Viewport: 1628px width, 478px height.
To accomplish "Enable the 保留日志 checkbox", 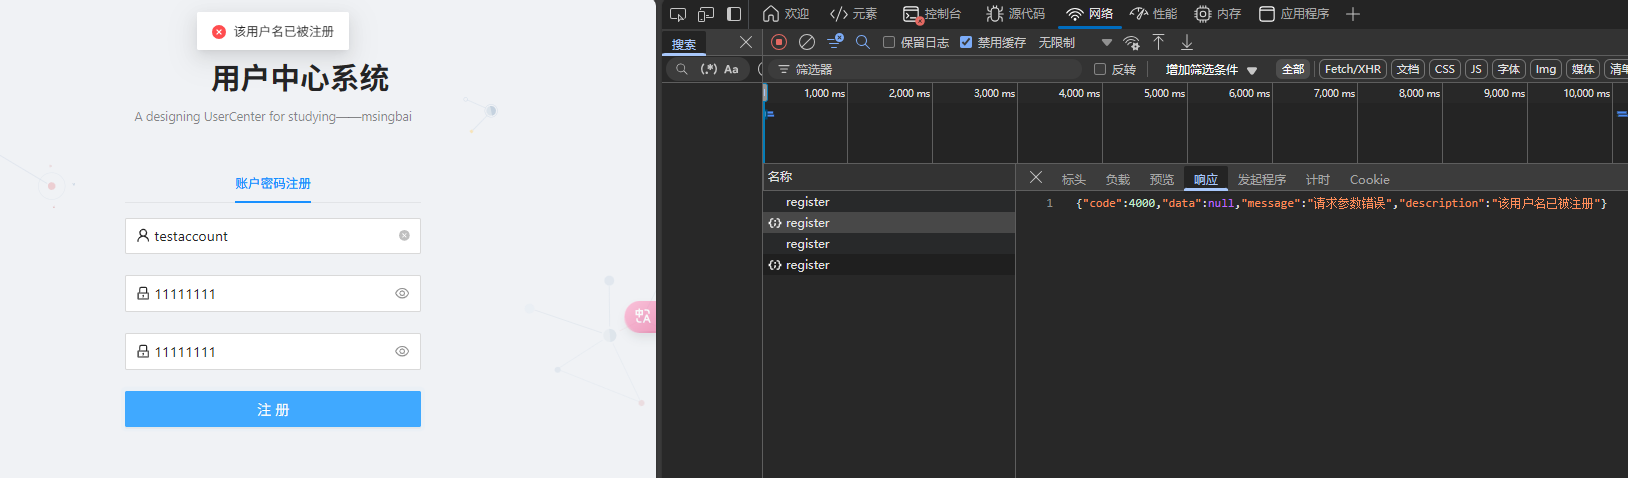I will (x=889, y=42).
